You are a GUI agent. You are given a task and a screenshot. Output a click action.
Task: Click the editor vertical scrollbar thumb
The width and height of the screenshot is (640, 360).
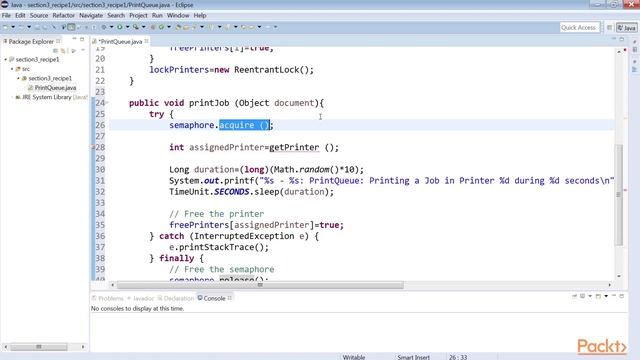coord(619,195)
